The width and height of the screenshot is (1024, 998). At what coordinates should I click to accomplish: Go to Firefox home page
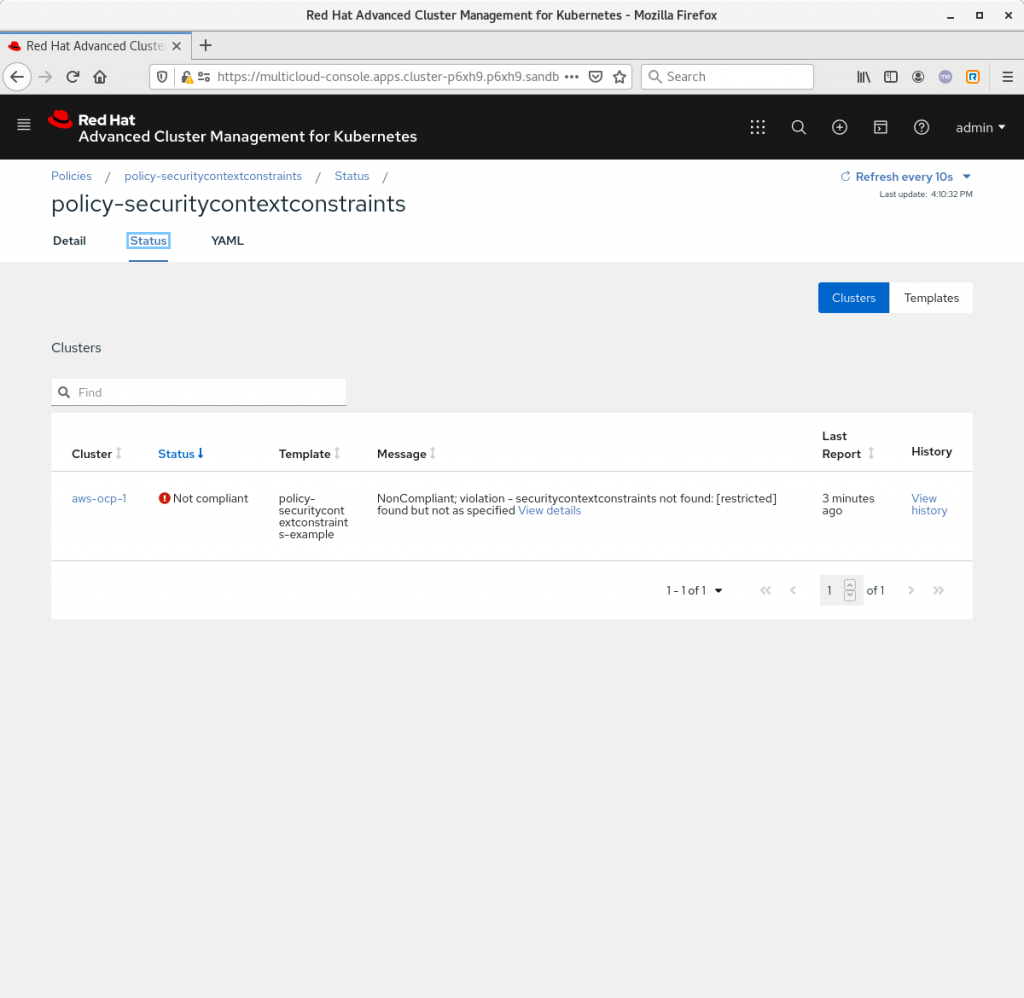[x=100, y=77]
